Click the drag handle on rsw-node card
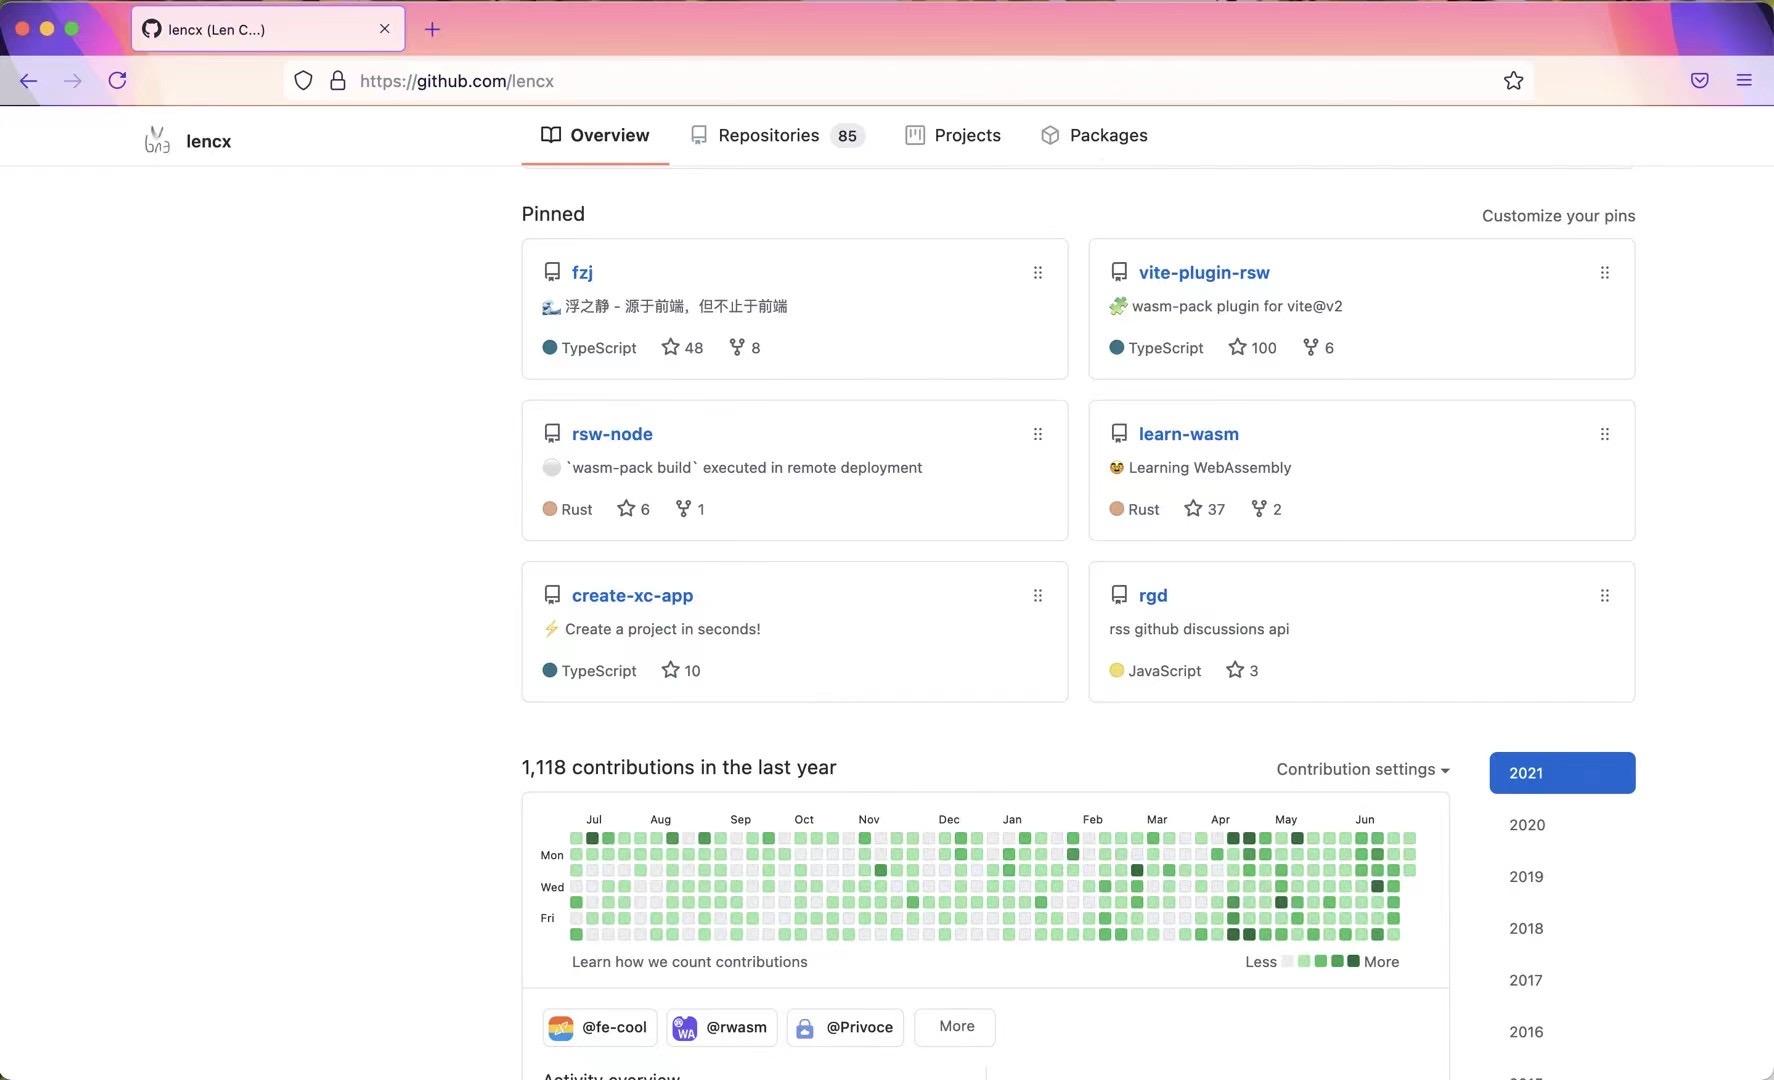 click(1037, 434)
